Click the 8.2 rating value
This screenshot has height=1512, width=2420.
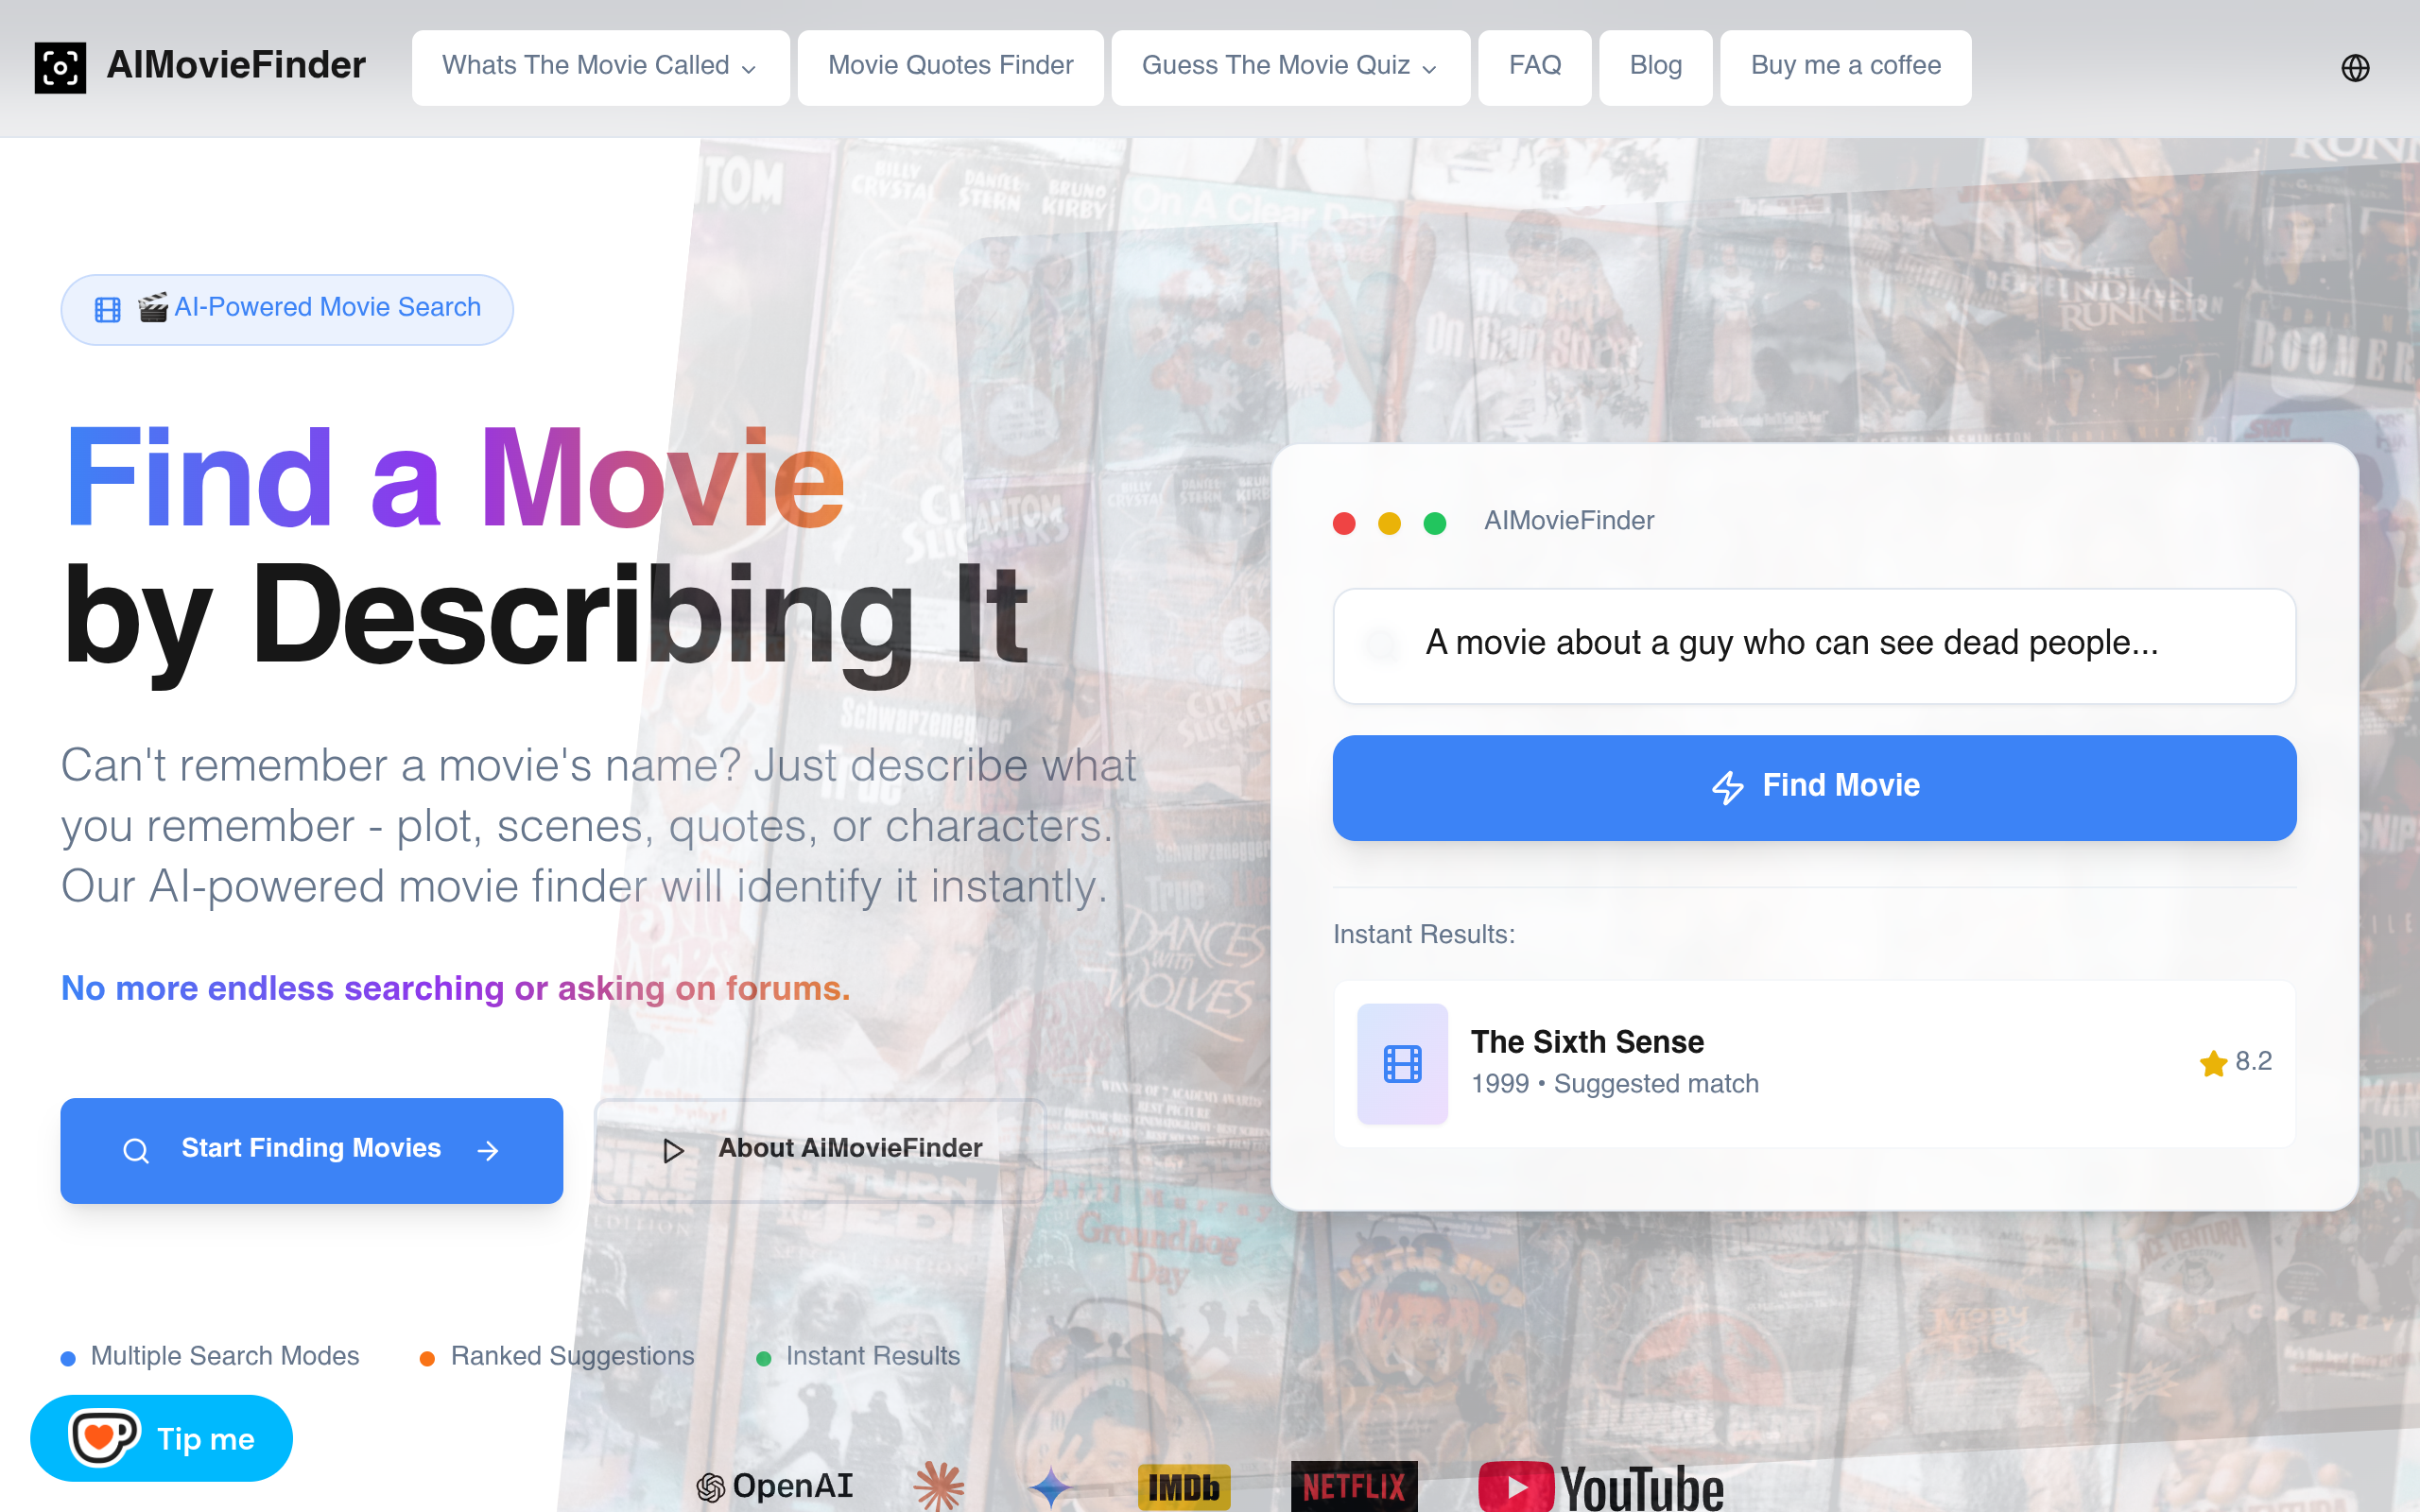[2253, 1061]
